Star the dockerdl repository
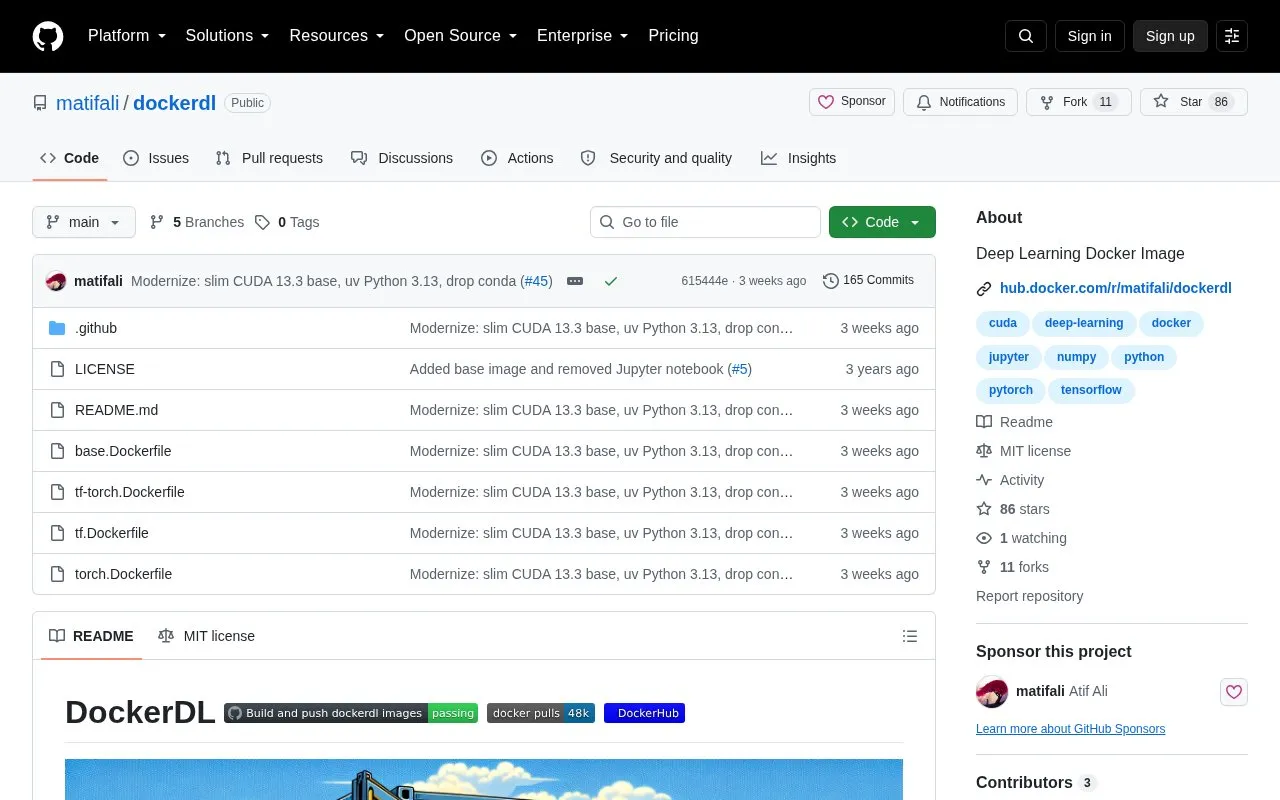The image size is (1280, 800). click(1194, 102)
